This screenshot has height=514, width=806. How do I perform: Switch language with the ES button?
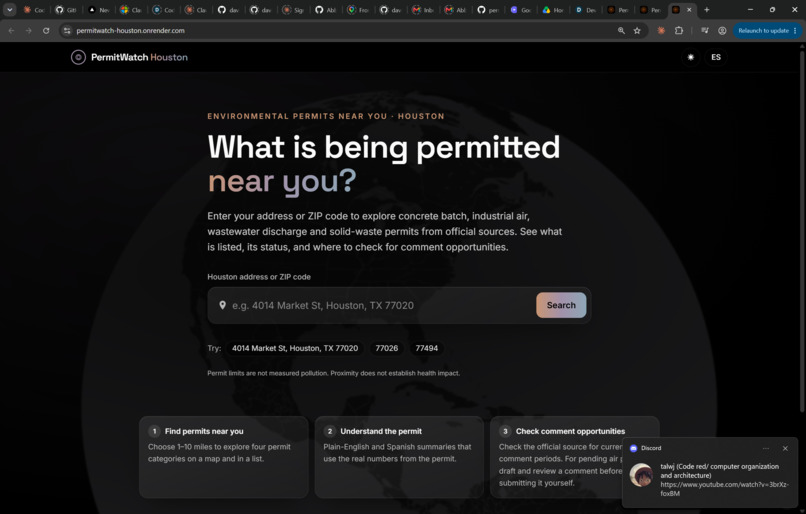point(716,57)
